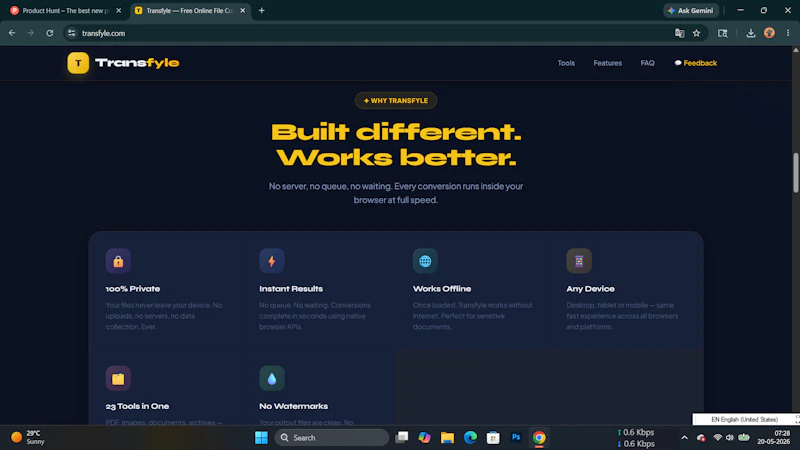Click the Feedback link in header
The height and width of the screenshot is (450, 800).
(695, 63)
